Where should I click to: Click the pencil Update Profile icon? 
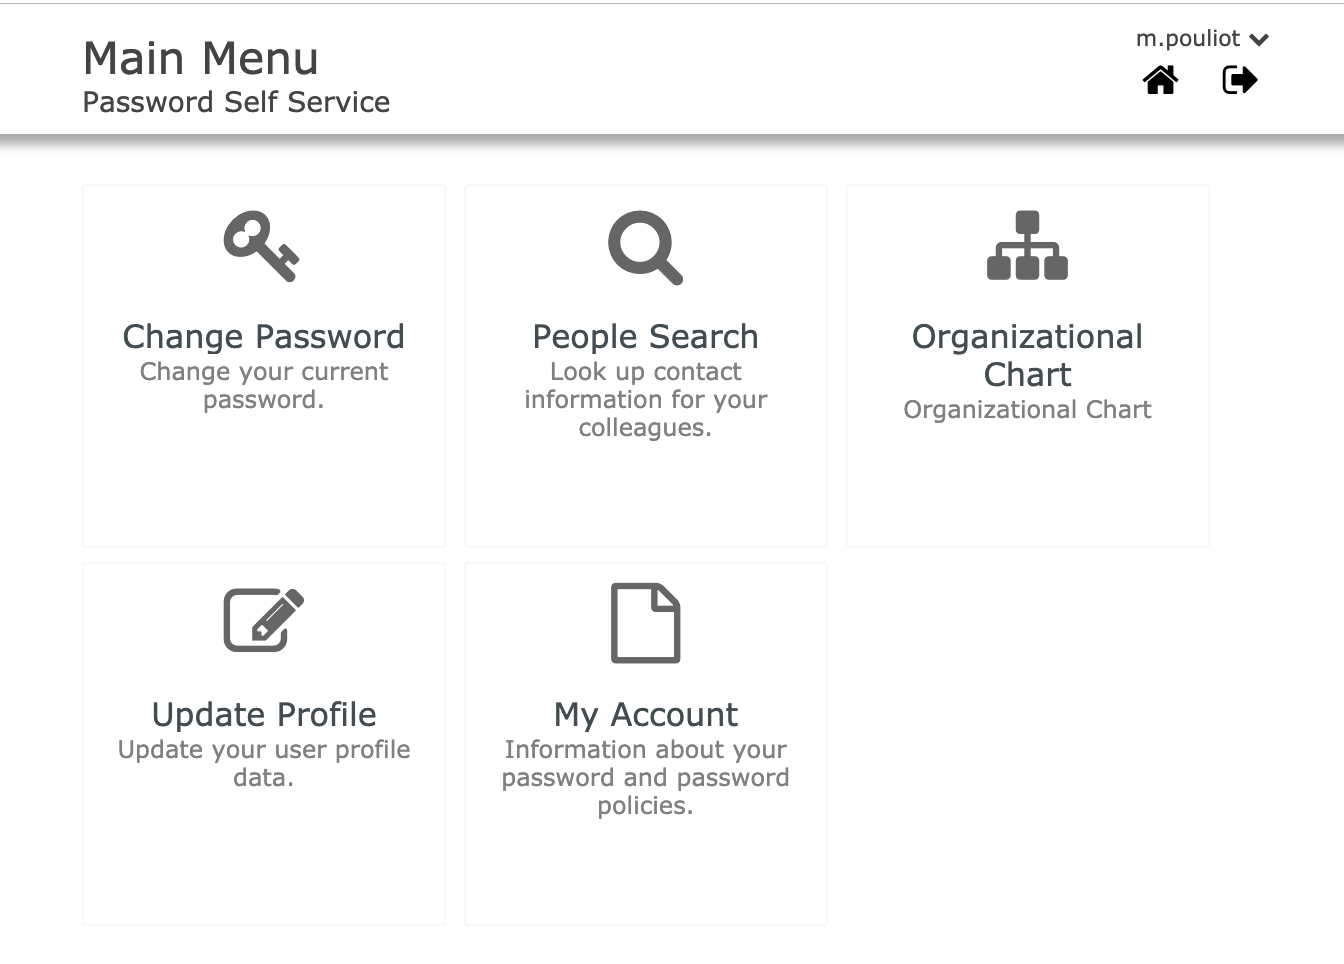coord(263,618)
